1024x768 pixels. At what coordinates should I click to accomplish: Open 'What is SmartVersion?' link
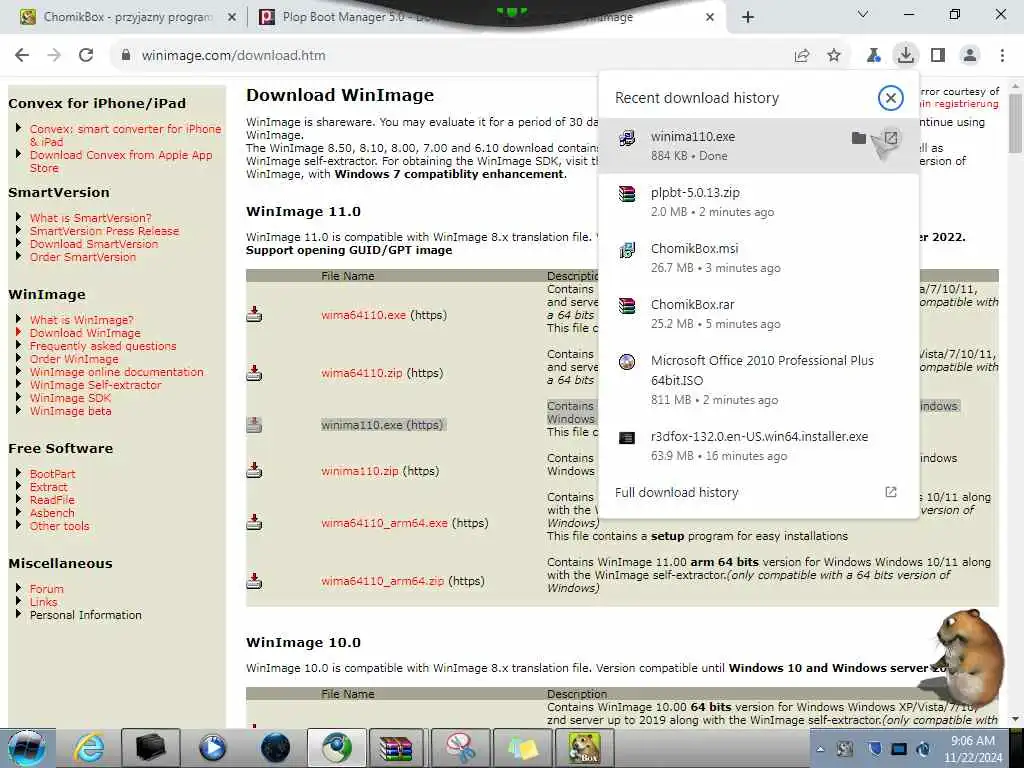[x=90, y=218]
